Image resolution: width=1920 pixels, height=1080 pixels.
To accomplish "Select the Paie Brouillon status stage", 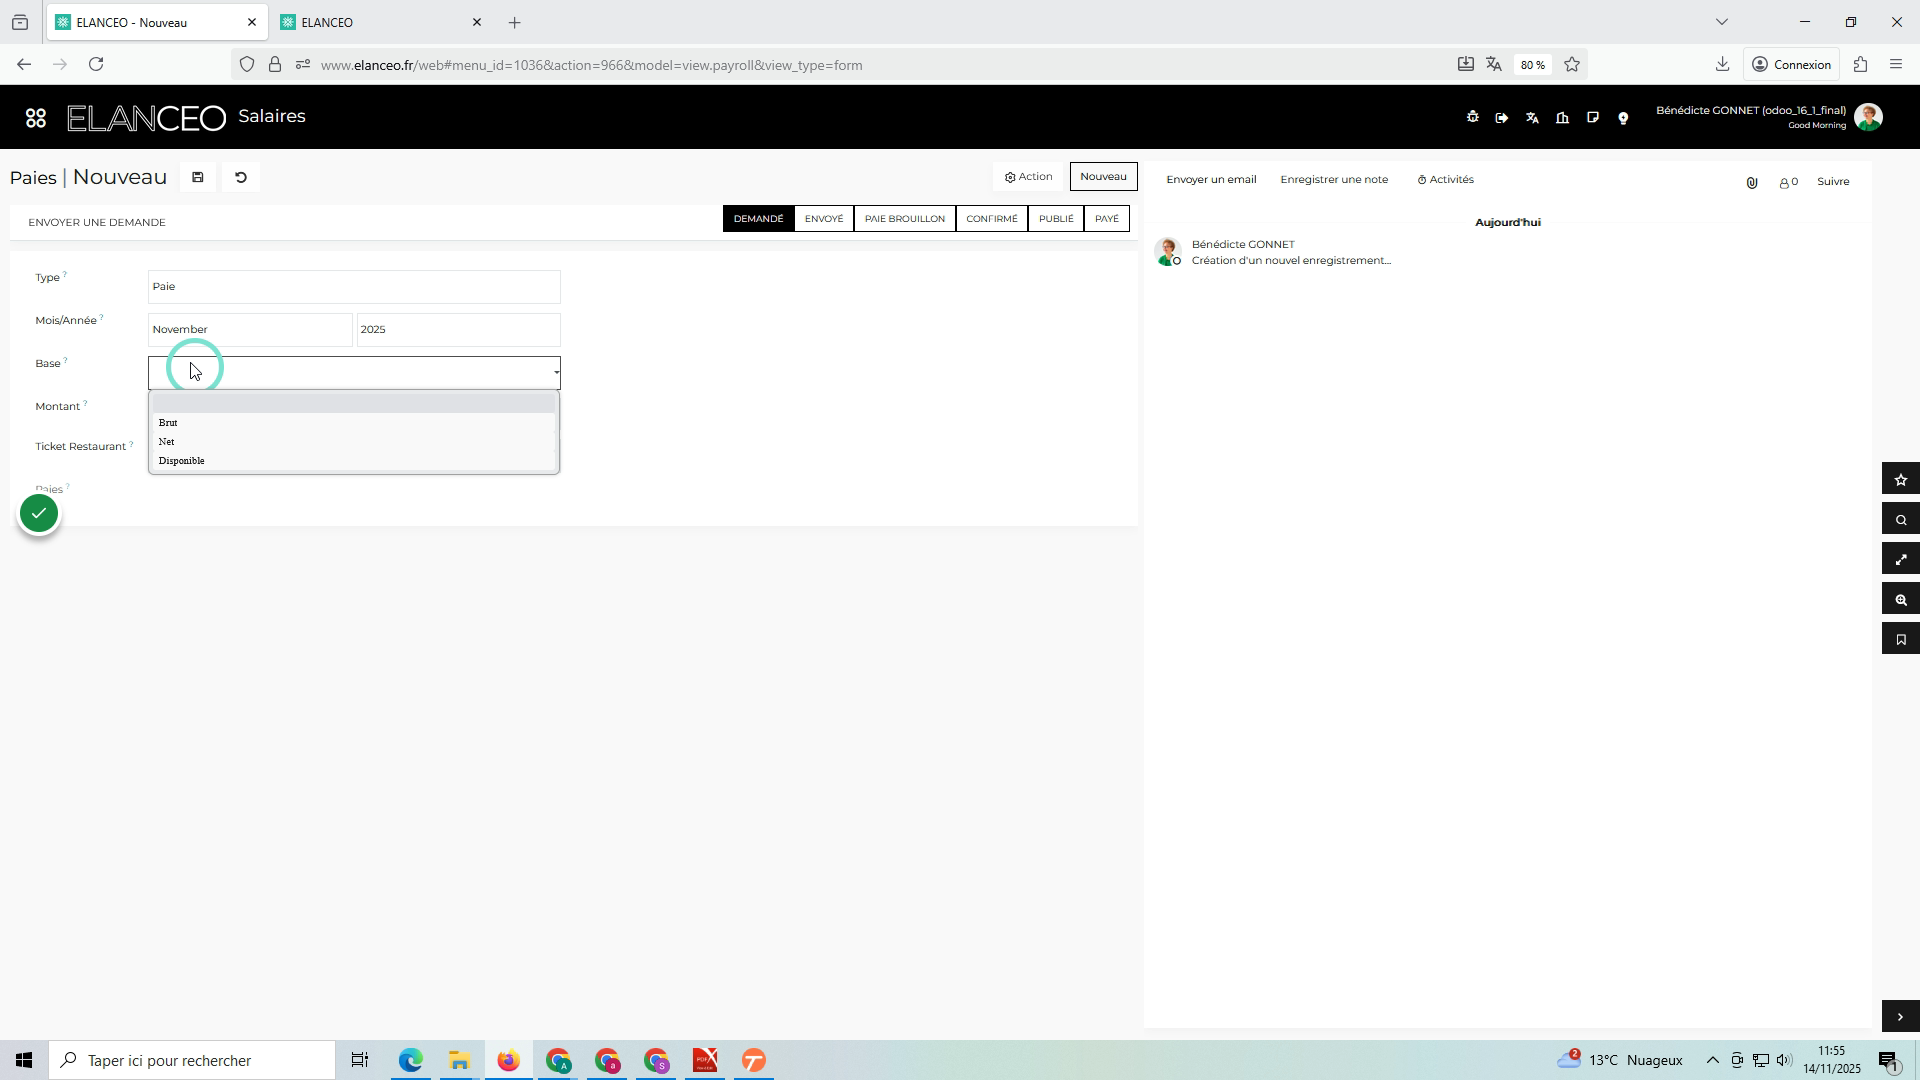I will pyautogui.click(x=904, y=219).
